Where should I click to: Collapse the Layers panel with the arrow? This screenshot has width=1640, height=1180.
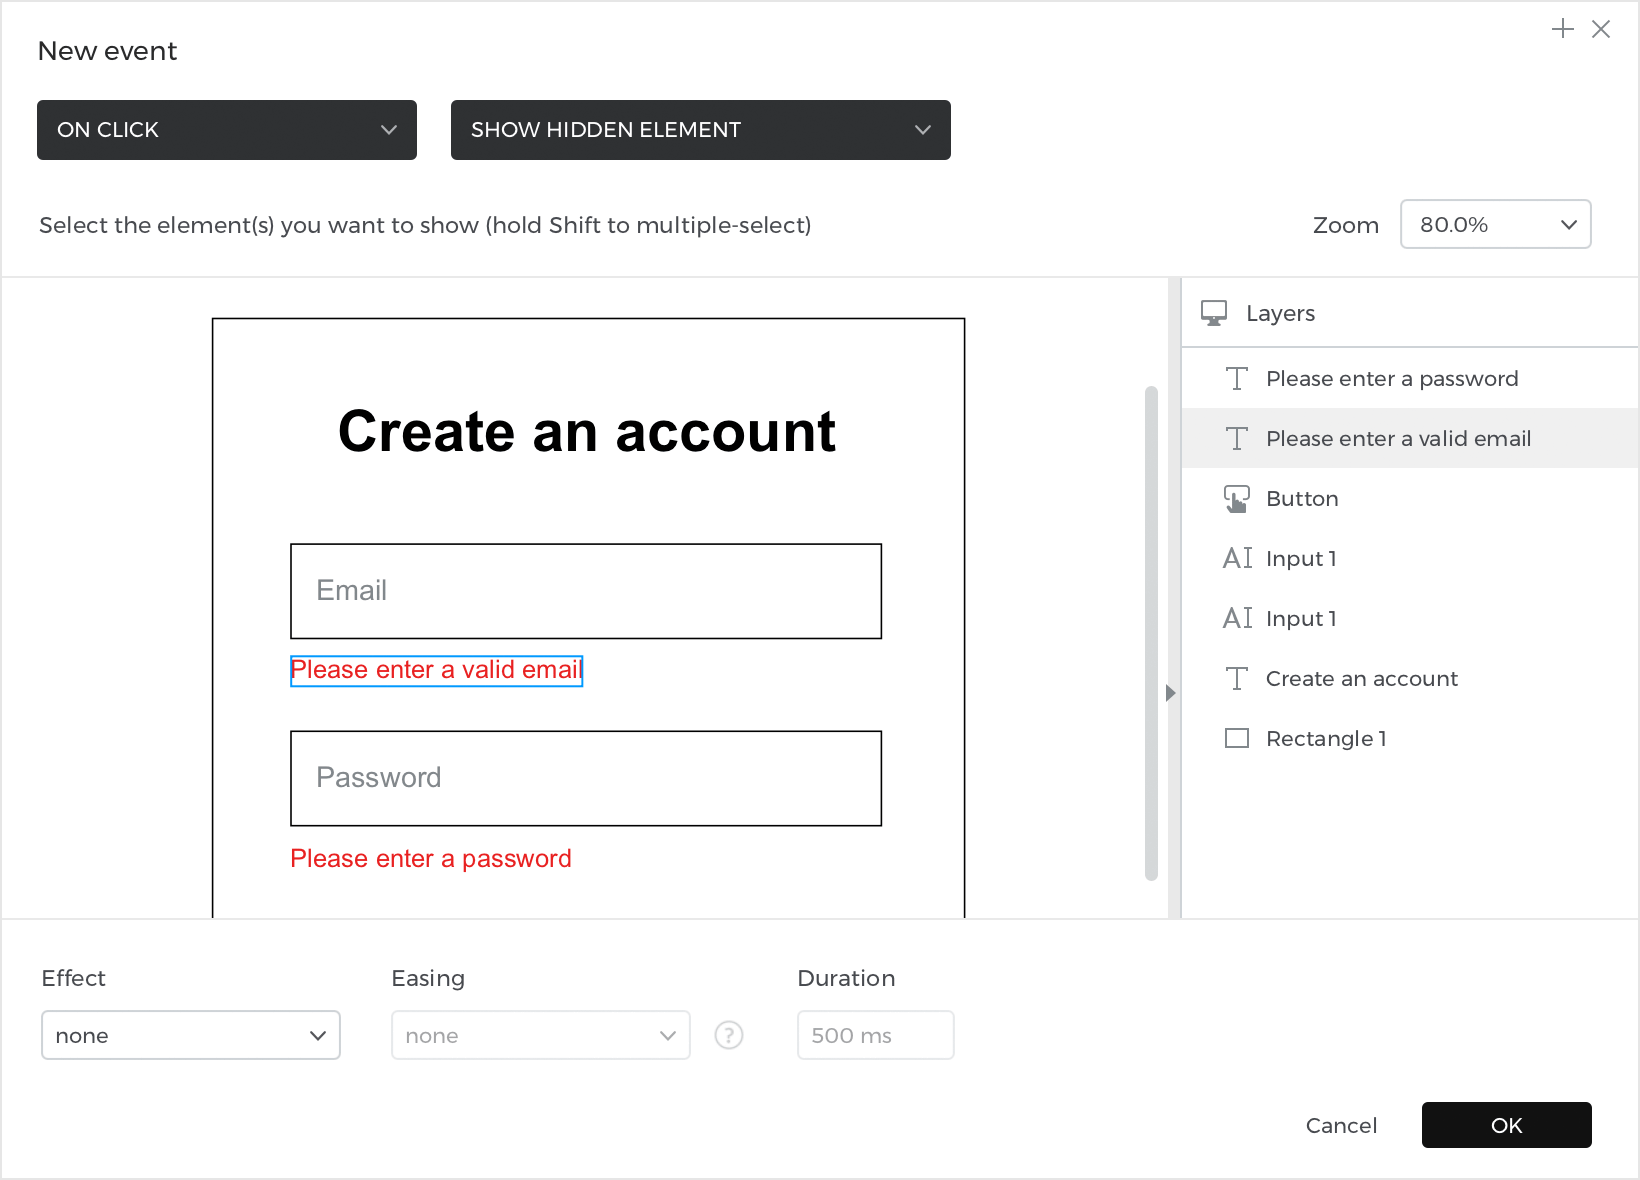click(x=1171, y=693)
